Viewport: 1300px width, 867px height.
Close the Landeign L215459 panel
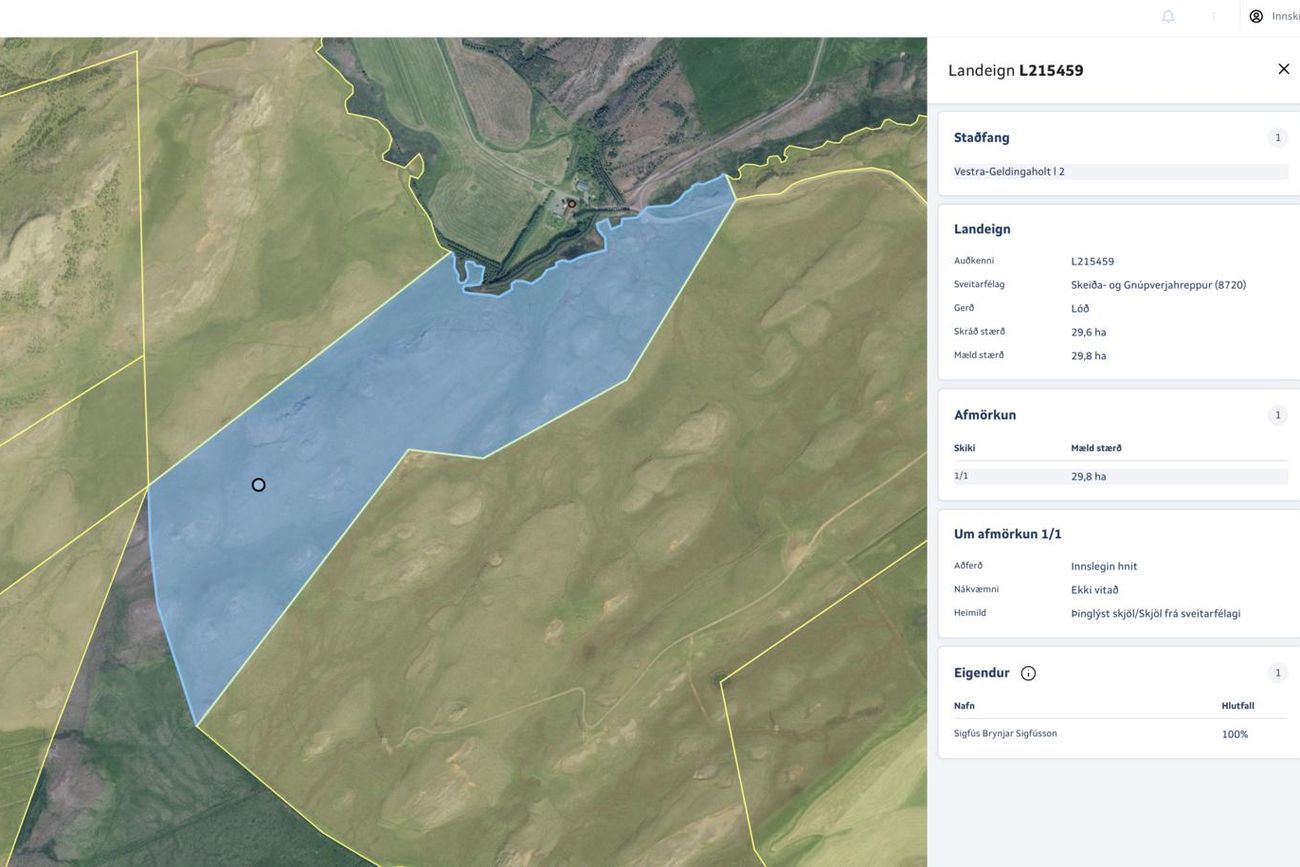click(1283, 69)
